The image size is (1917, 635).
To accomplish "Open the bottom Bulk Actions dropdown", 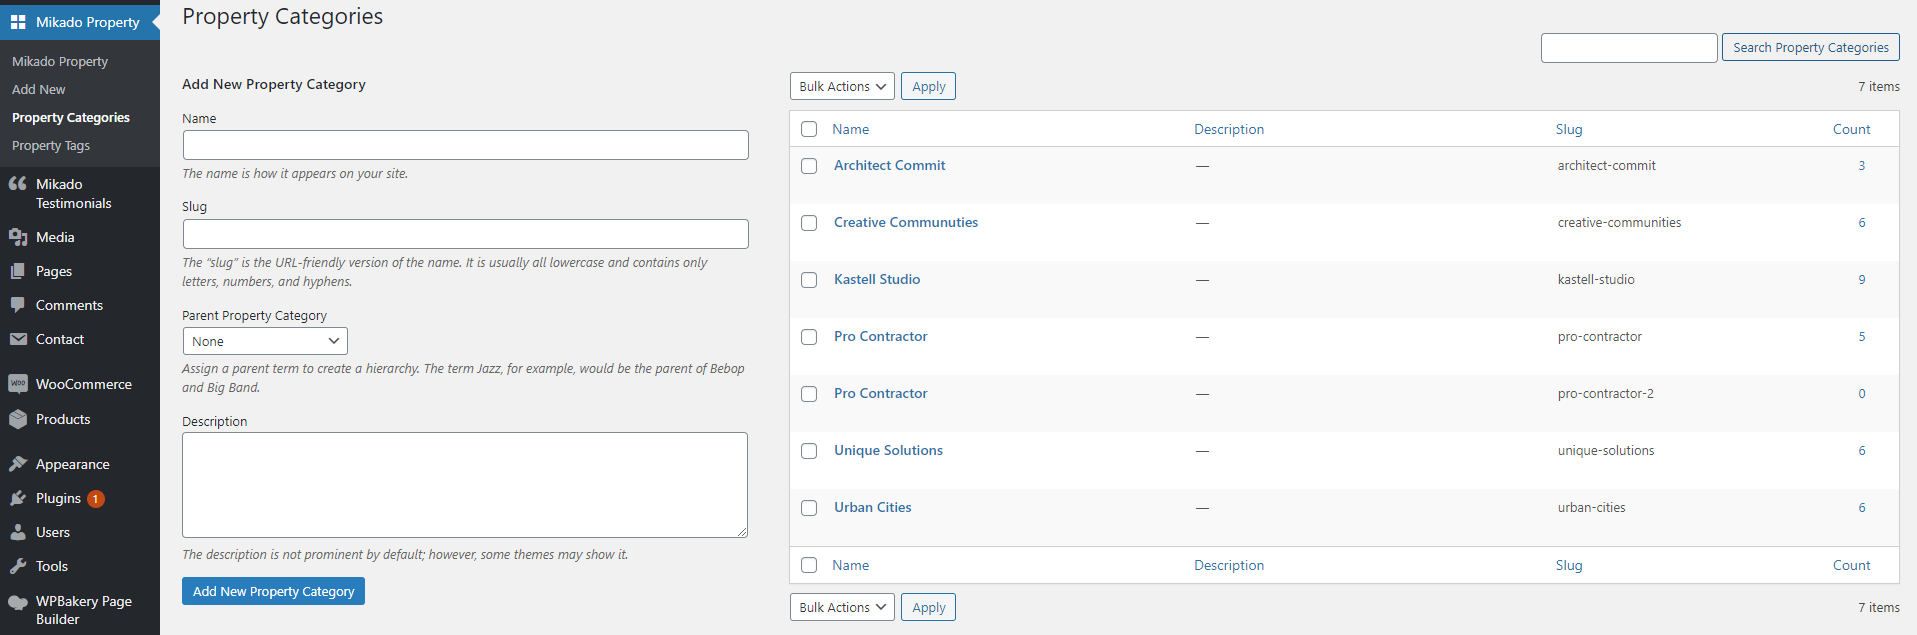I will click(x=842, y=608).
